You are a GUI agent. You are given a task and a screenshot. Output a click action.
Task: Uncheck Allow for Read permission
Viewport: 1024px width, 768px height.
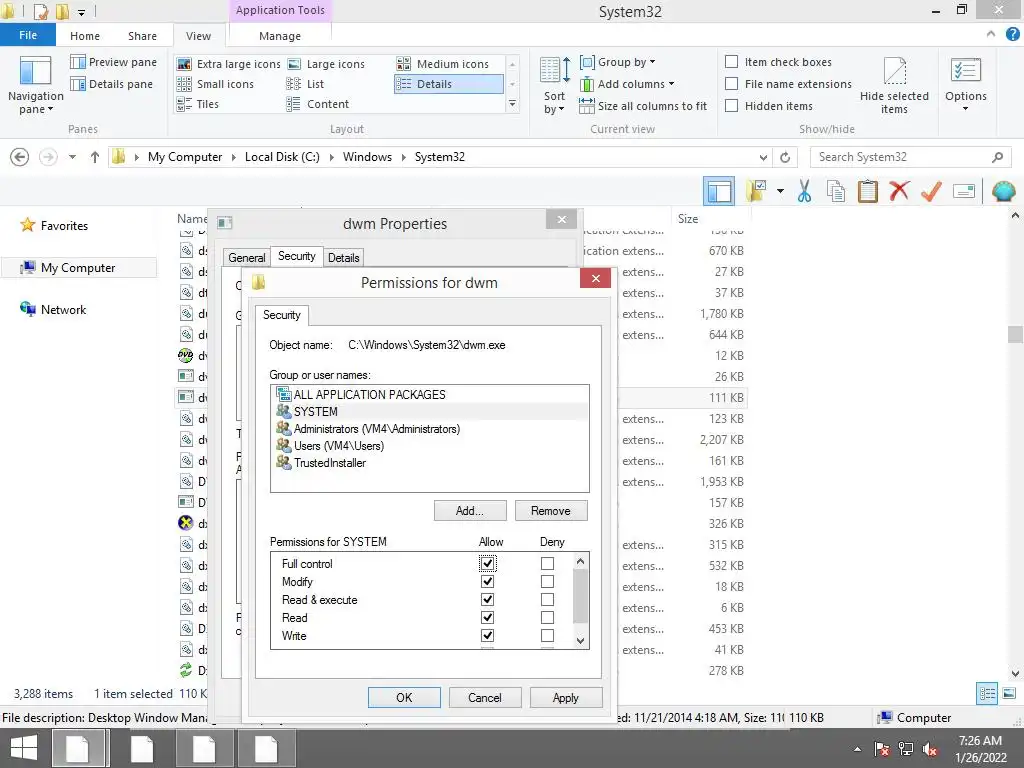[x=487, y=617]
